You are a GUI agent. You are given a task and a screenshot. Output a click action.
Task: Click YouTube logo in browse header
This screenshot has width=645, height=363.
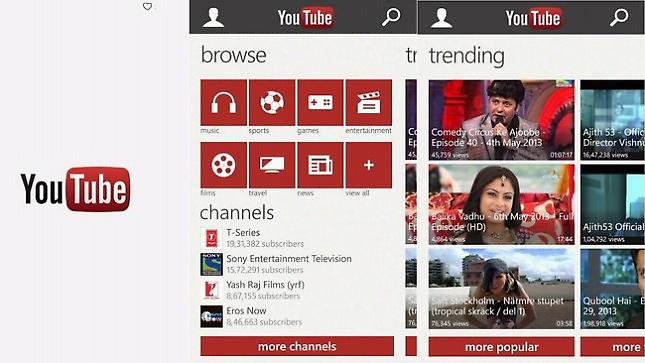(306, 18)
